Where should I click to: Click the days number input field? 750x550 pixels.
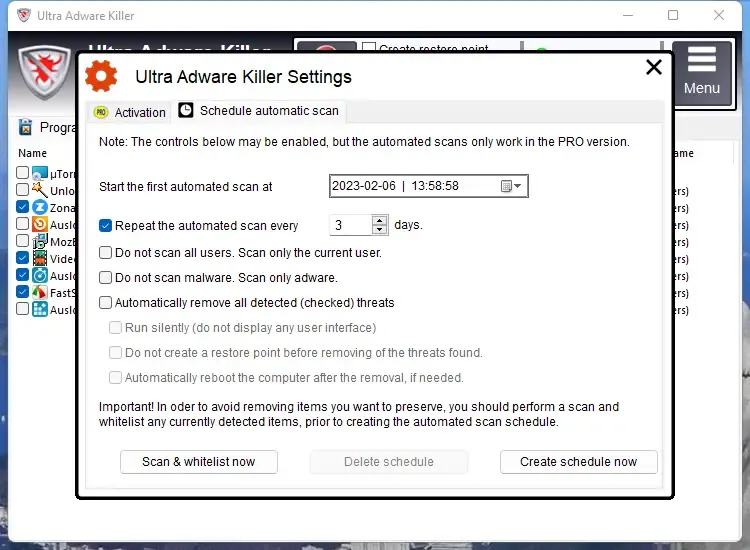click(350, 225)
